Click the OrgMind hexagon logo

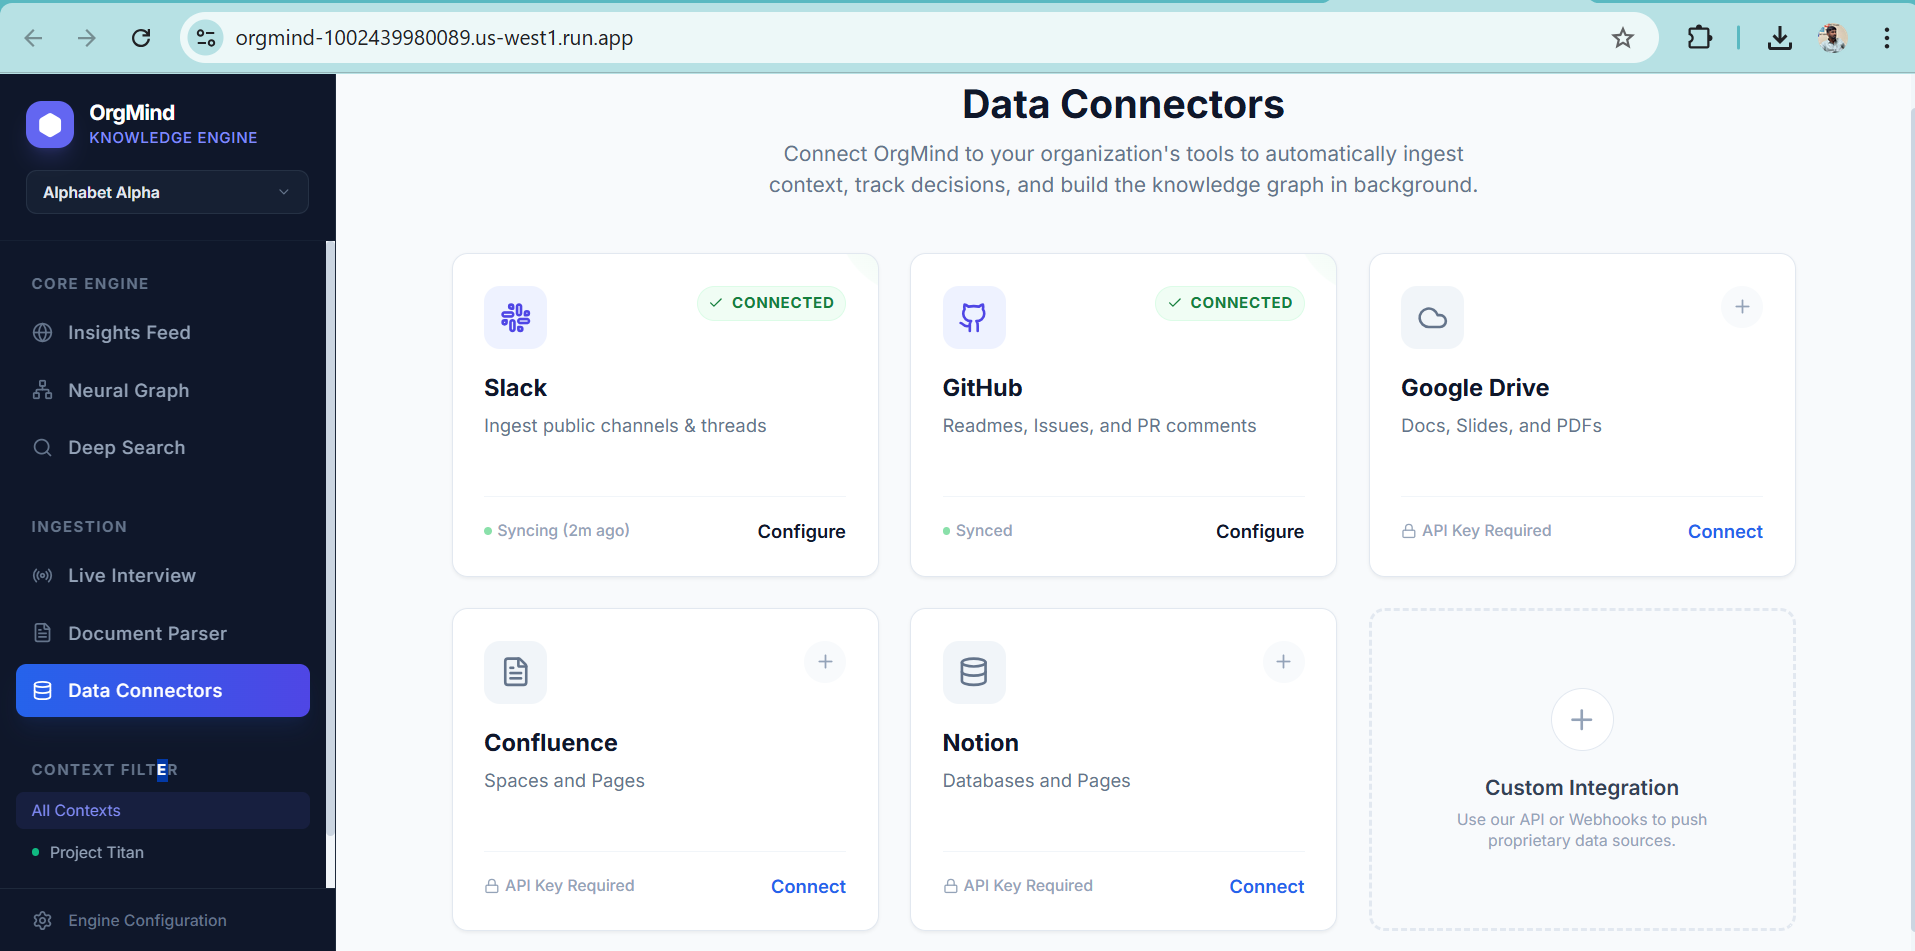(x=50, y=125)
